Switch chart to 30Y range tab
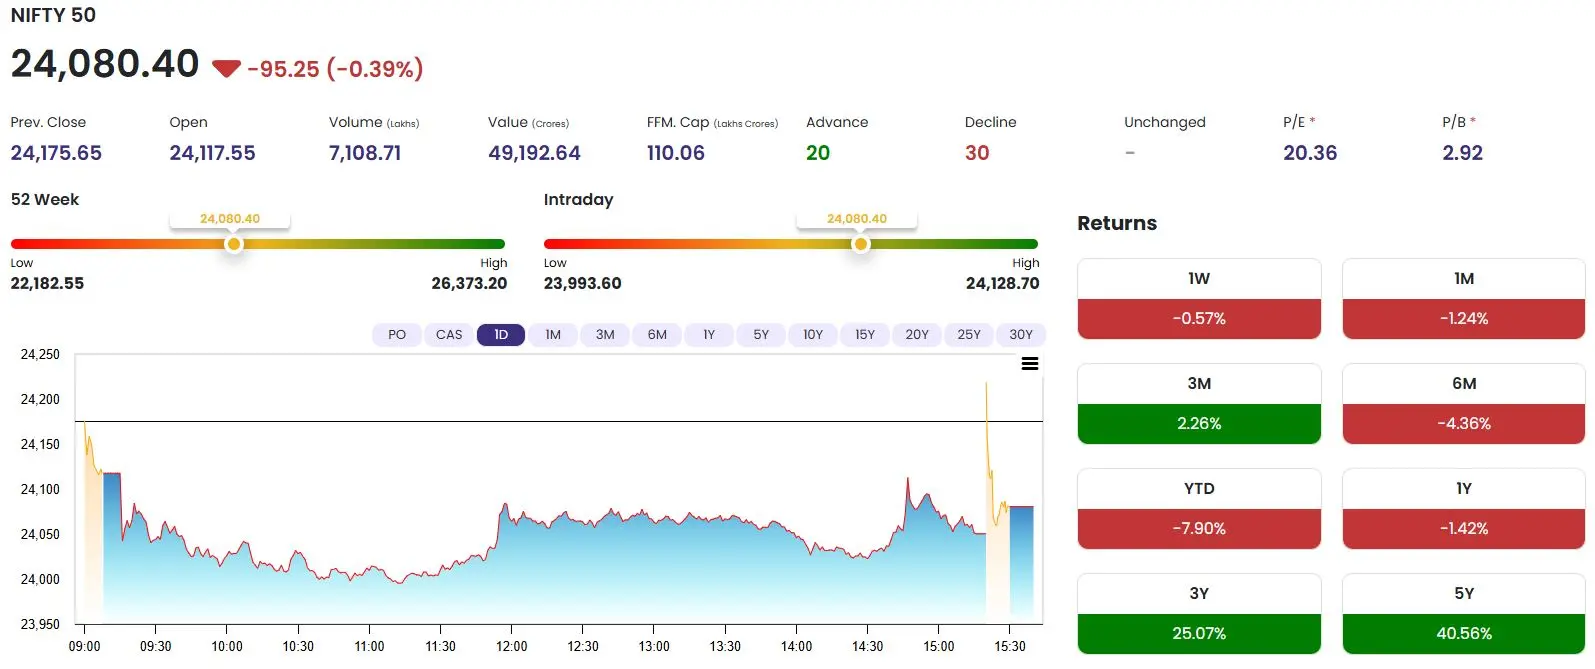Viewport: 1595px width, 669px height. [x=1021, y=334]
